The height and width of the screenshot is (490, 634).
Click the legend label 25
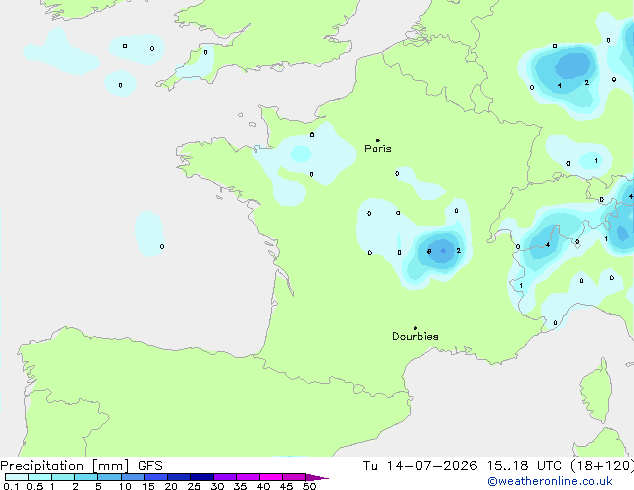pos(194,486)
